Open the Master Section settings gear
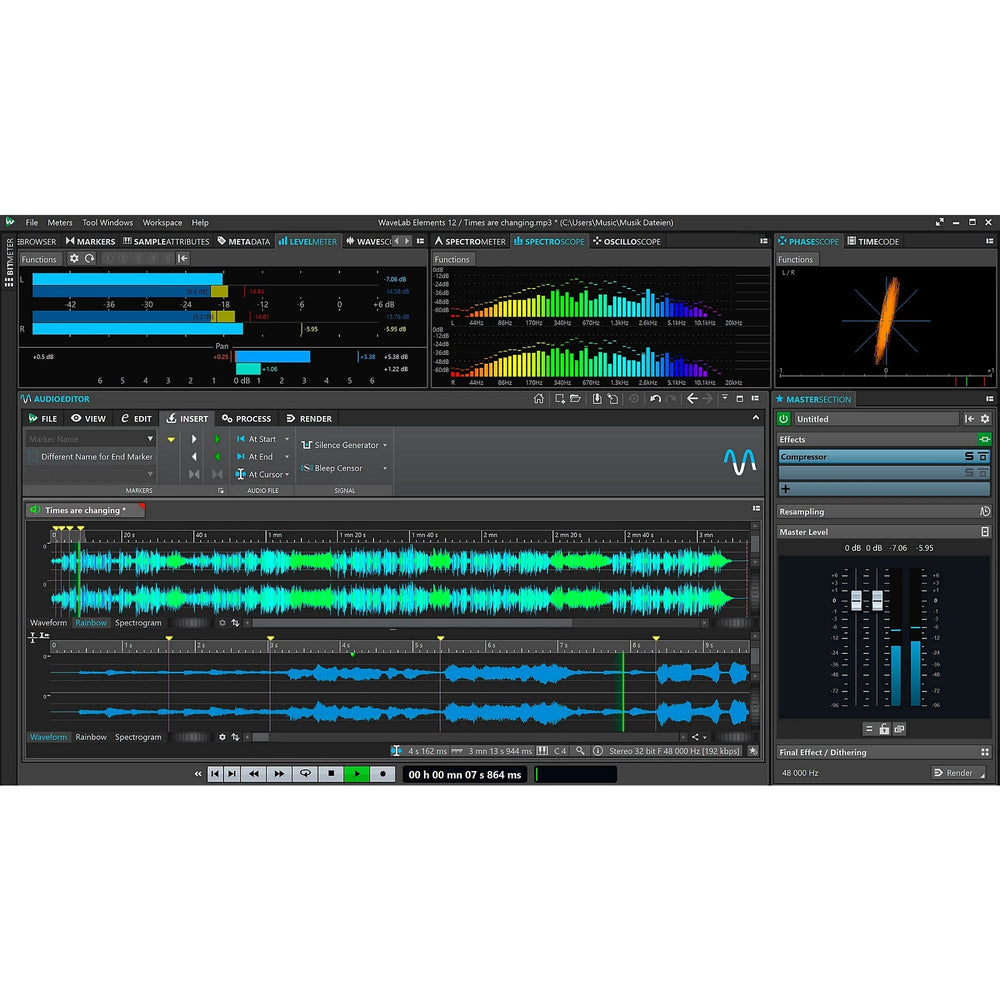The width and height of the screenshot is (1000, 1000). click(985, 419)
